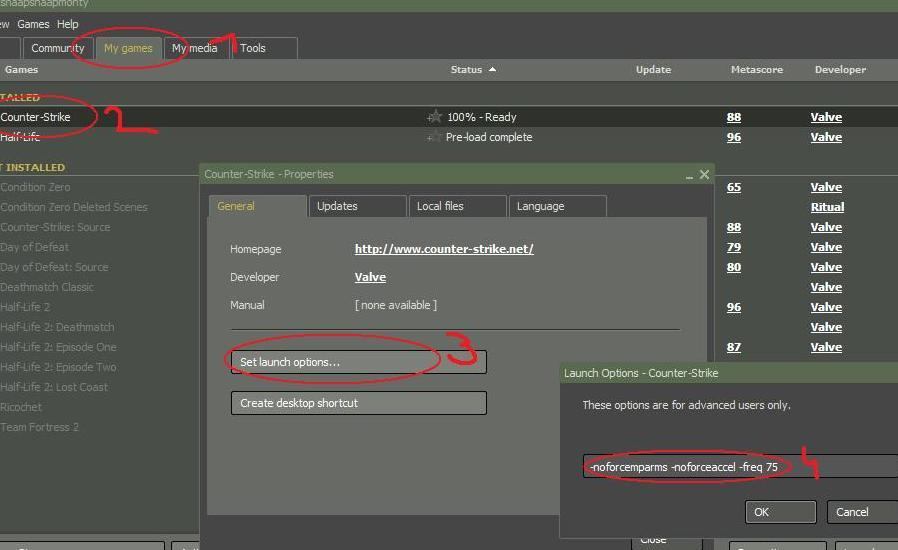Image resolution: width=898 pixels, height=550 pixels.
Task: Select Condition Zero Deleted Scenes
Action: pyautogui.click(x=74, y=207)
